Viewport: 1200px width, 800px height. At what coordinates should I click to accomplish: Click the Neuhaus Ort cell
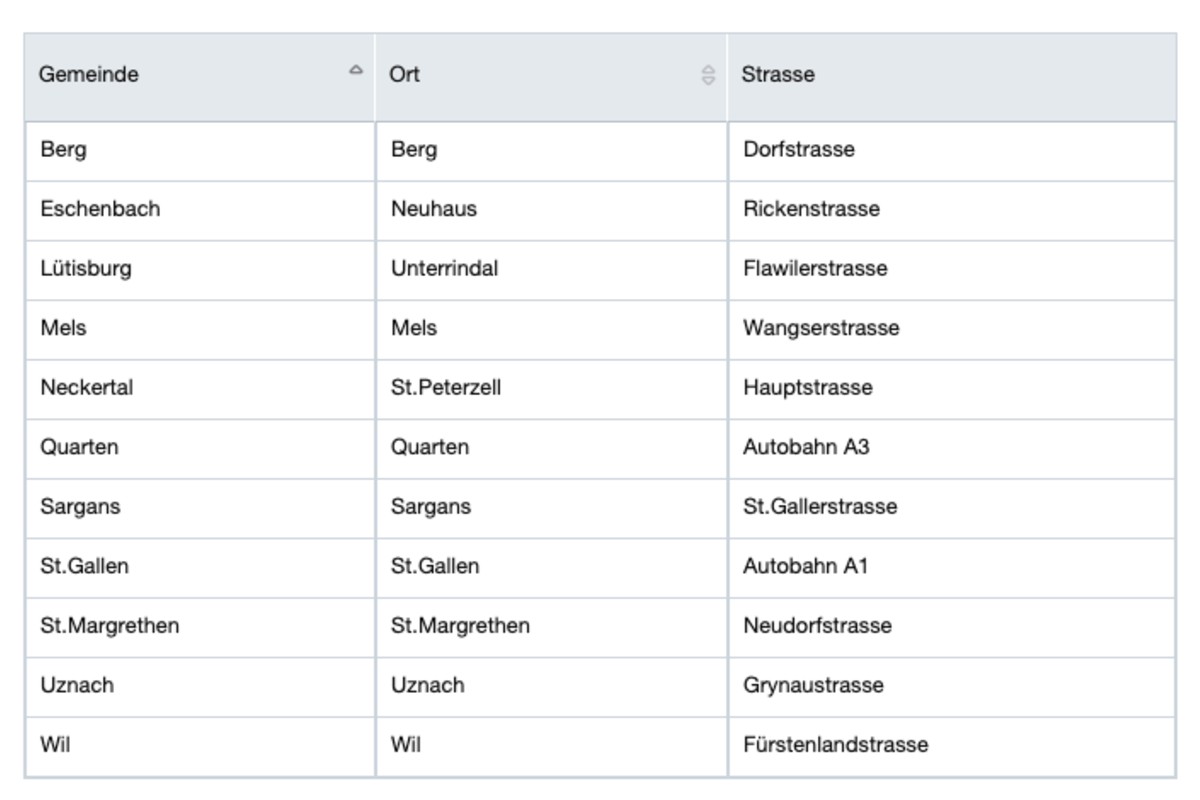[434, 210]
